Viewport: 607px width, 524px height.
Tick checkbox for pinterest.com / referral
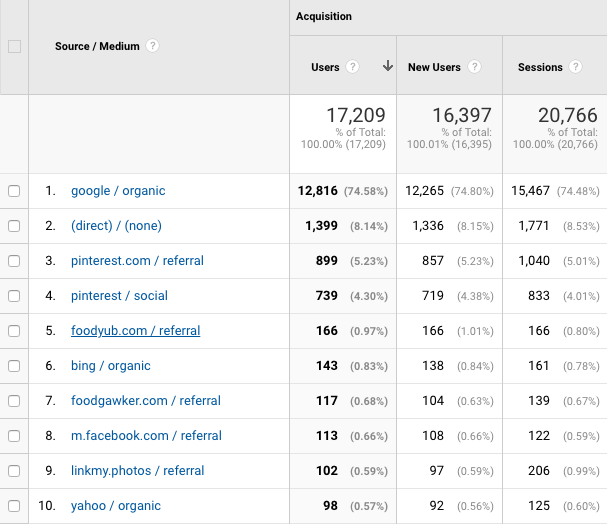click(14, 261)
